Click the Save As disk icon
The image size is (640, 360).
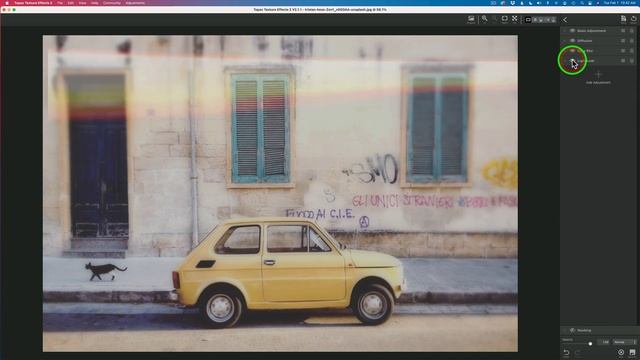(632, 353)
